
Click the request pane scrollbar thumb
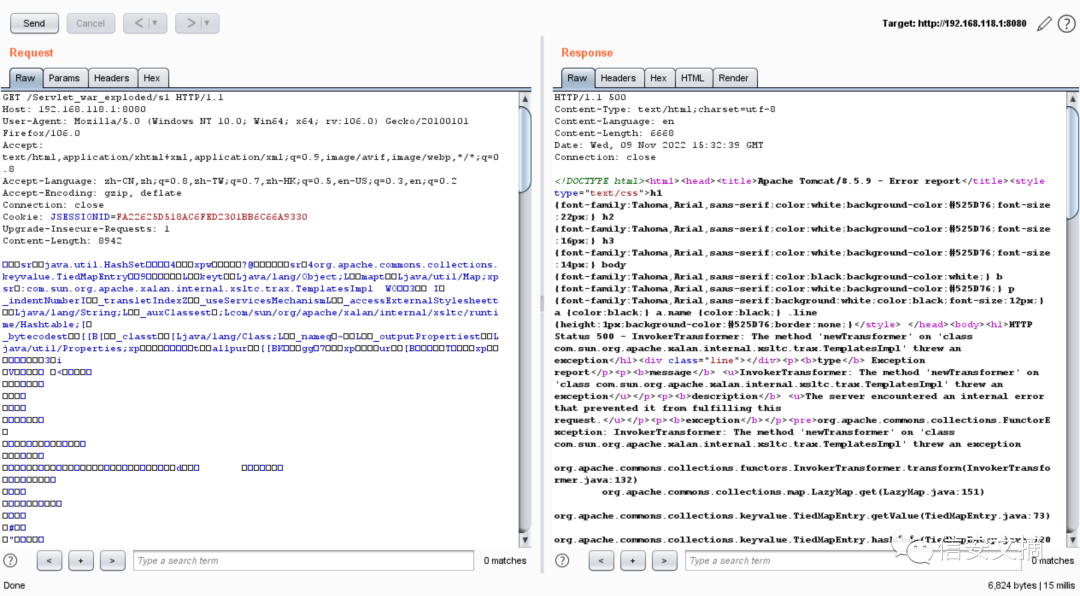pos(525,148)
